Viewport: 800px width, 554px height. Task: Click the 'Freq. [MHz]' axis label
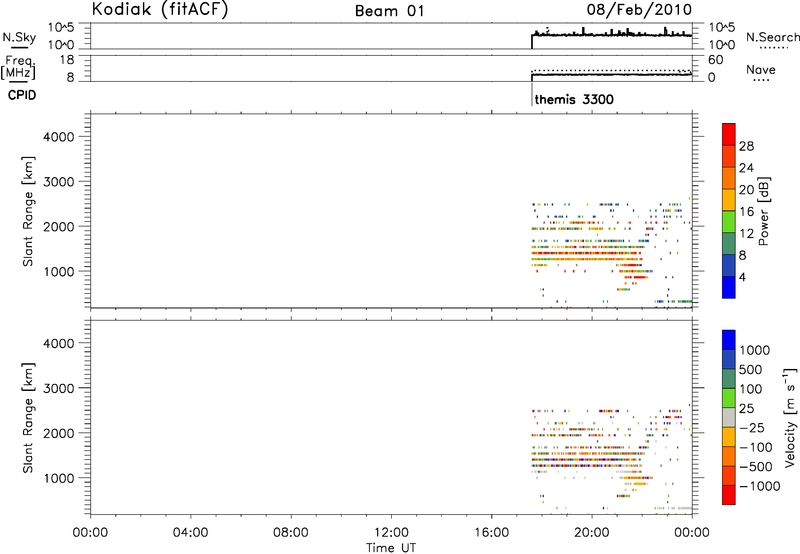(x=18, y=67)
